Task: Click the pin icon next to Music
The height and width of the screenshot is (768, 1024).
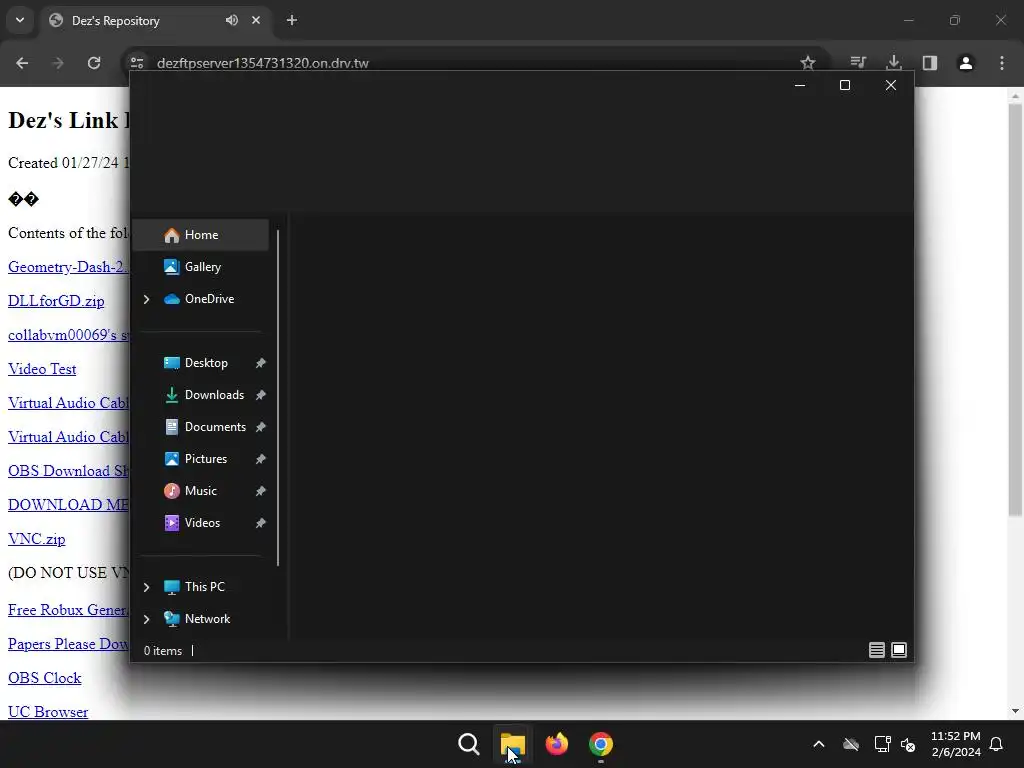Action: (x=261, y=491)
